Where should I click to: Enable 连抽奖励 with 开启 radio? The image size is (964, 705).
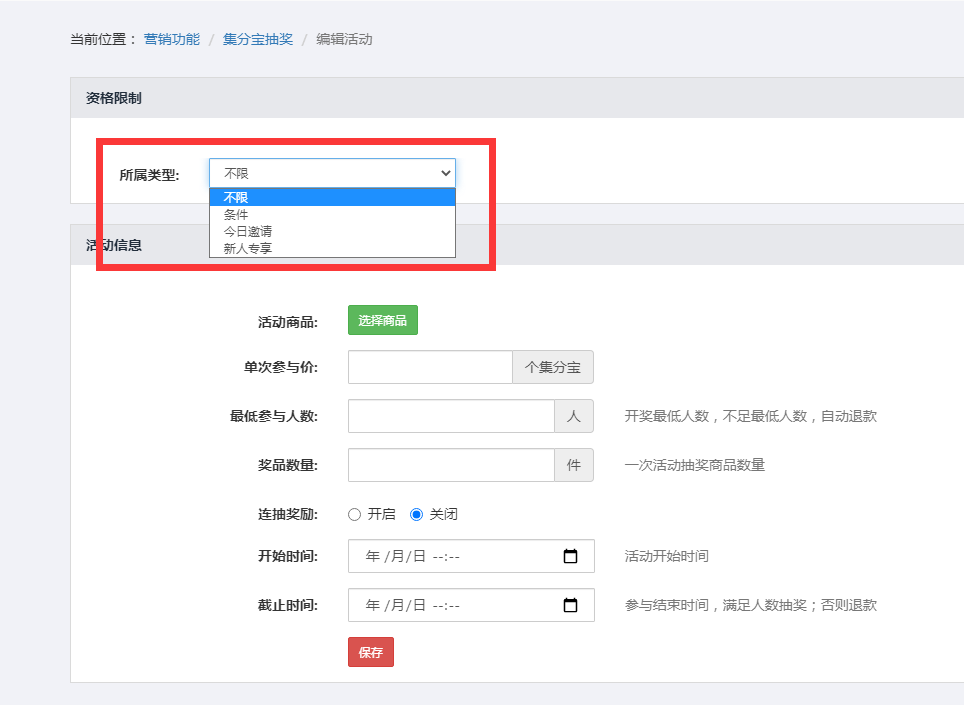tap(354, 514)
